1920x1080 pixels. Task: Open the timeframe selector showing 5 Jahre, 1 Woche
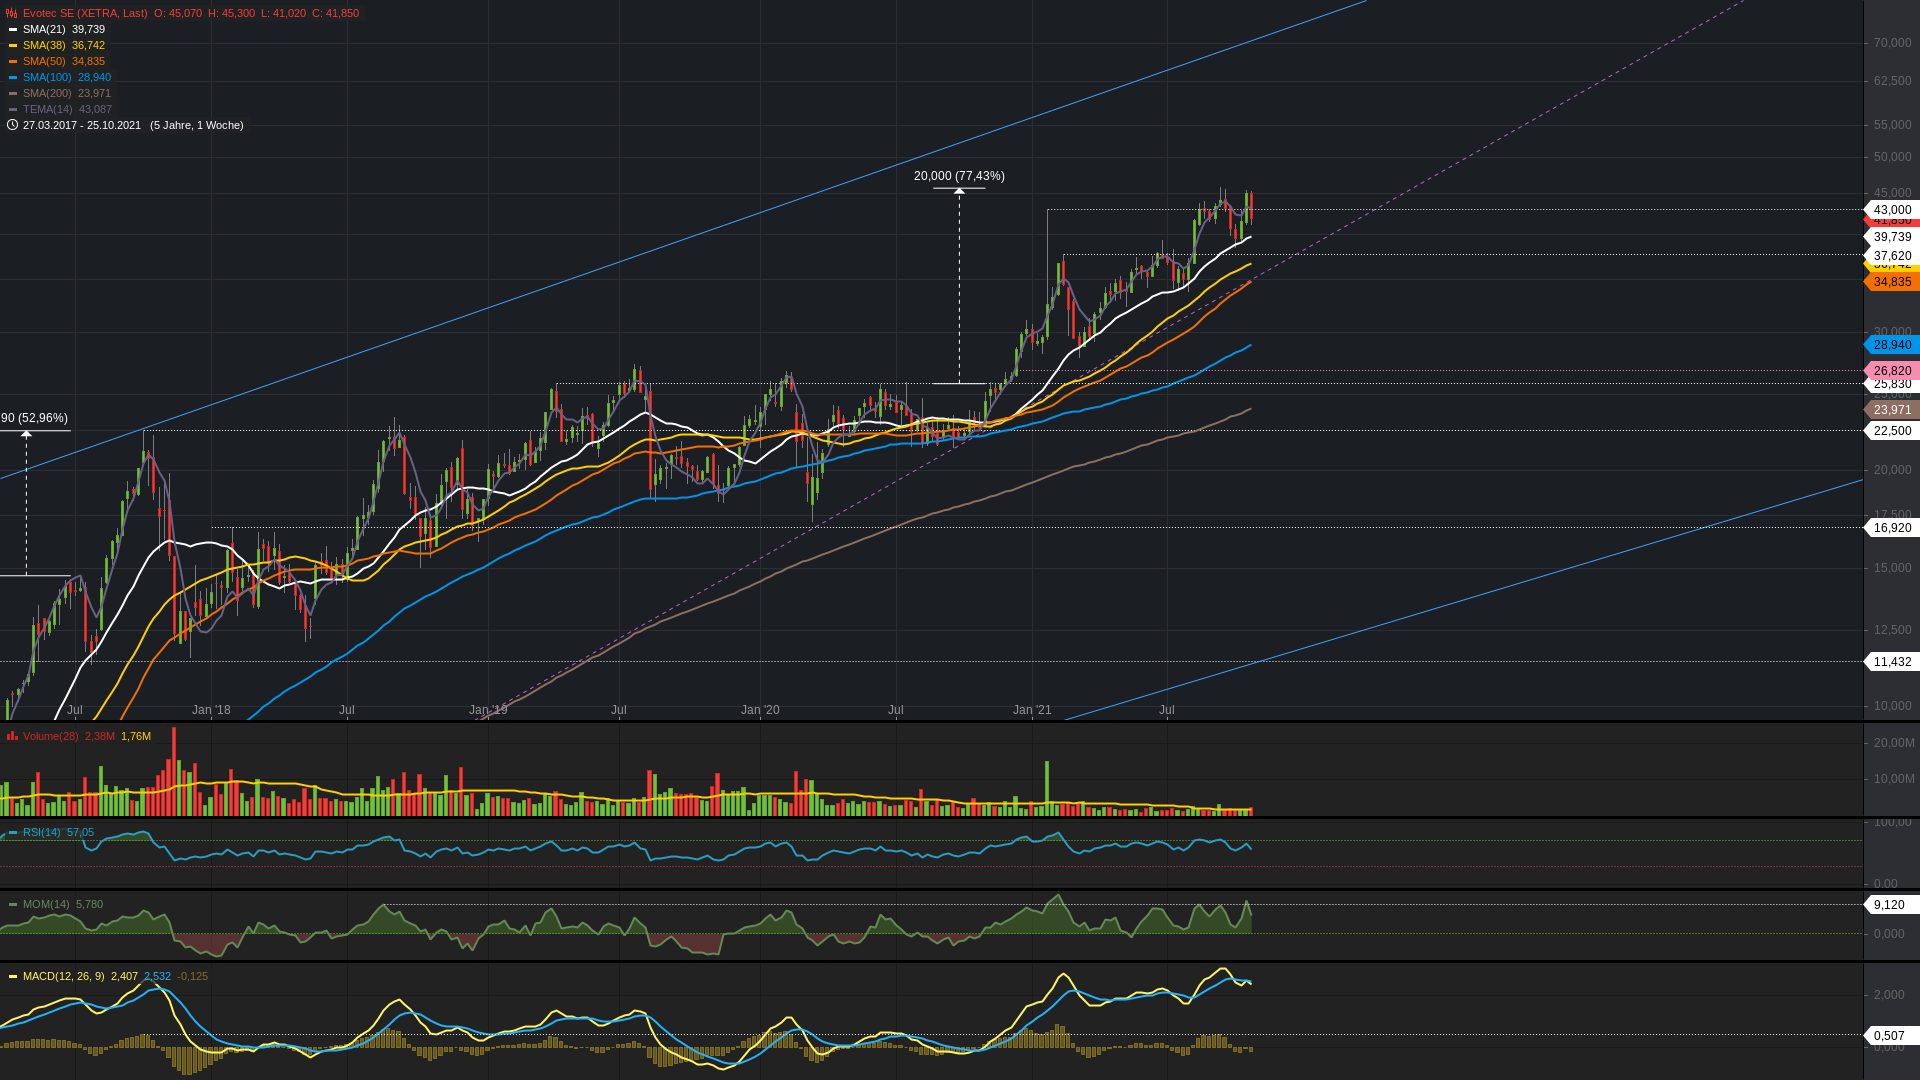tap(196, 125)
